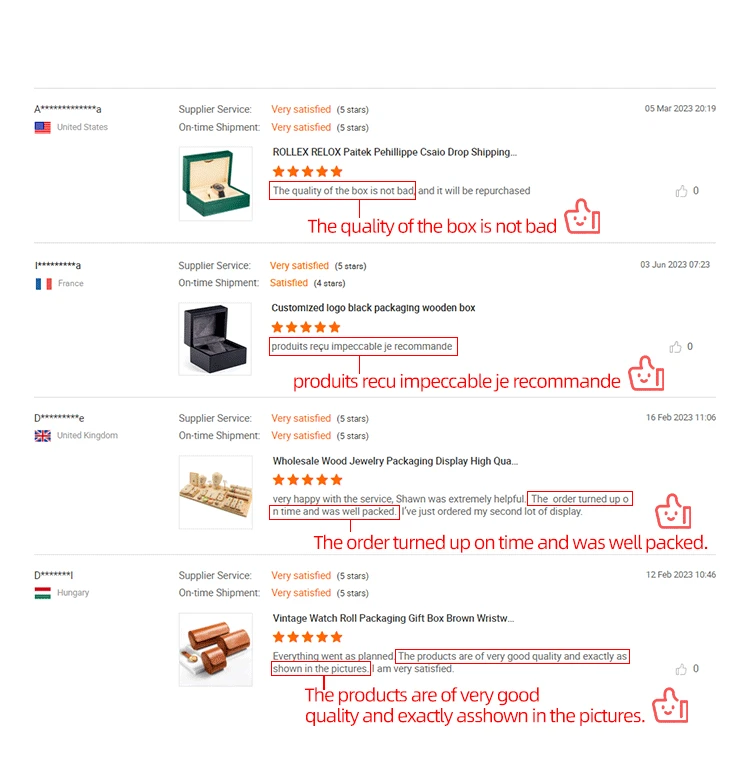Click the reviewer name D*********e
The height and width of the screenshot is (773, 750).
[x=59, y=419]
